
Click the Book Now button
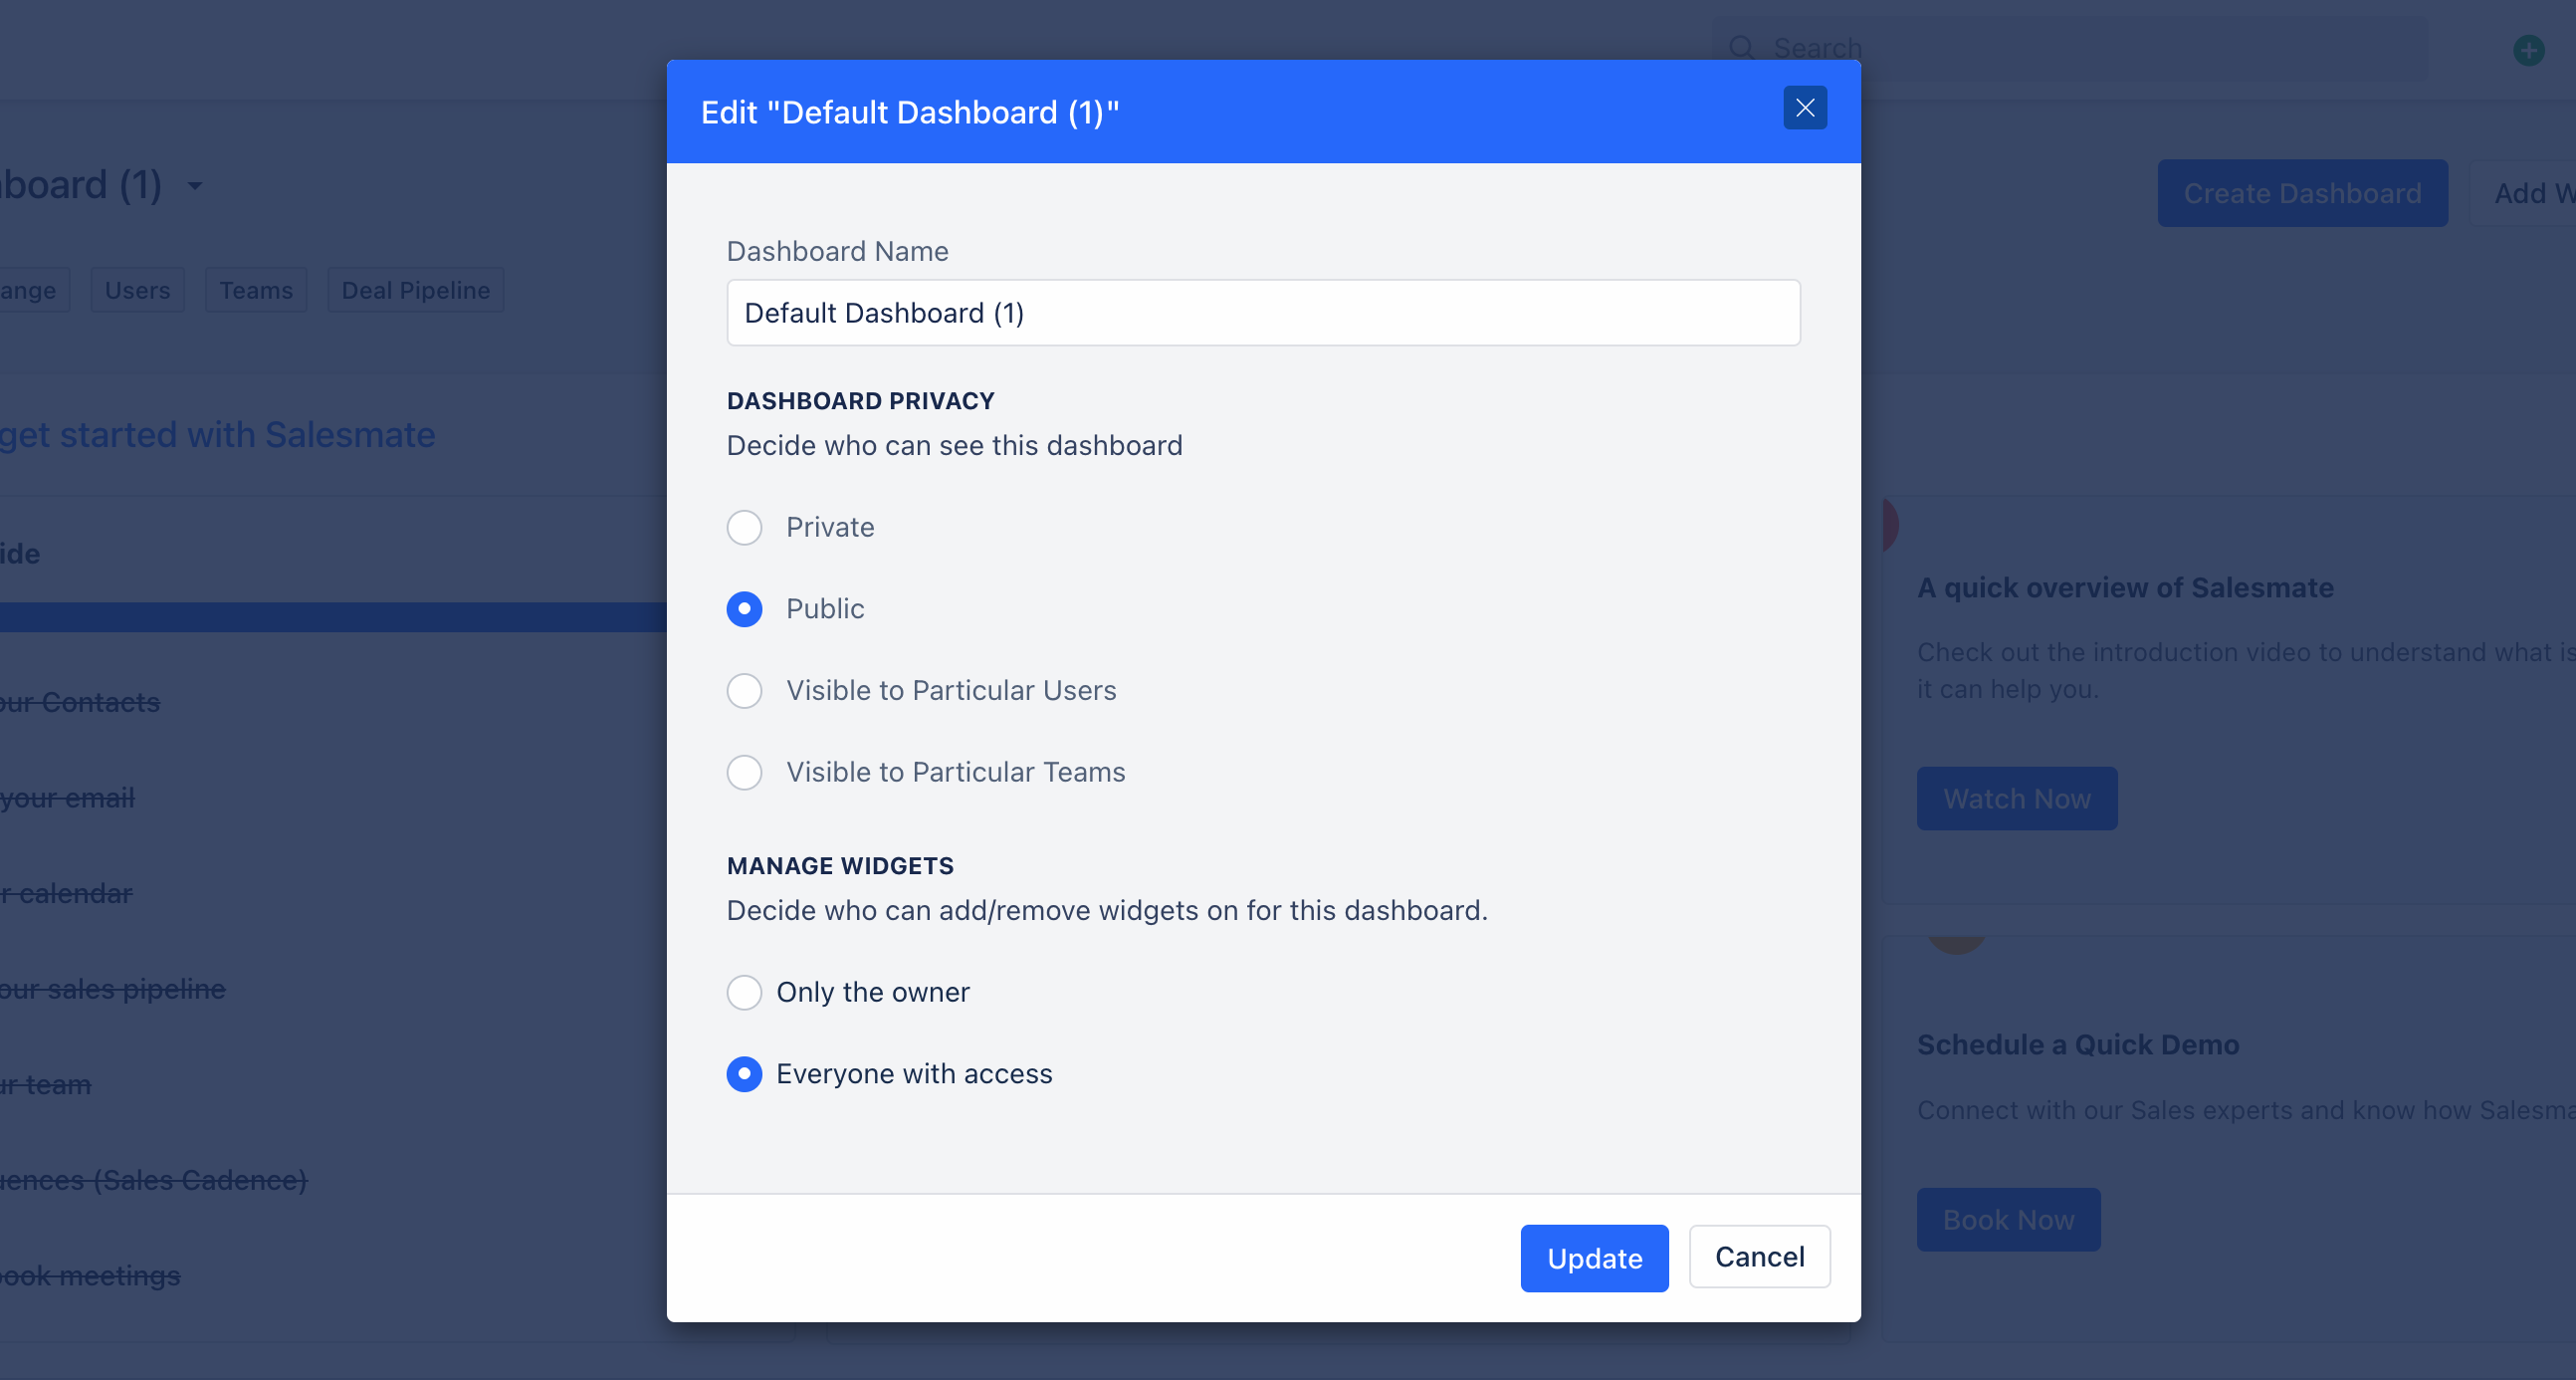tap(2008, 1220)
